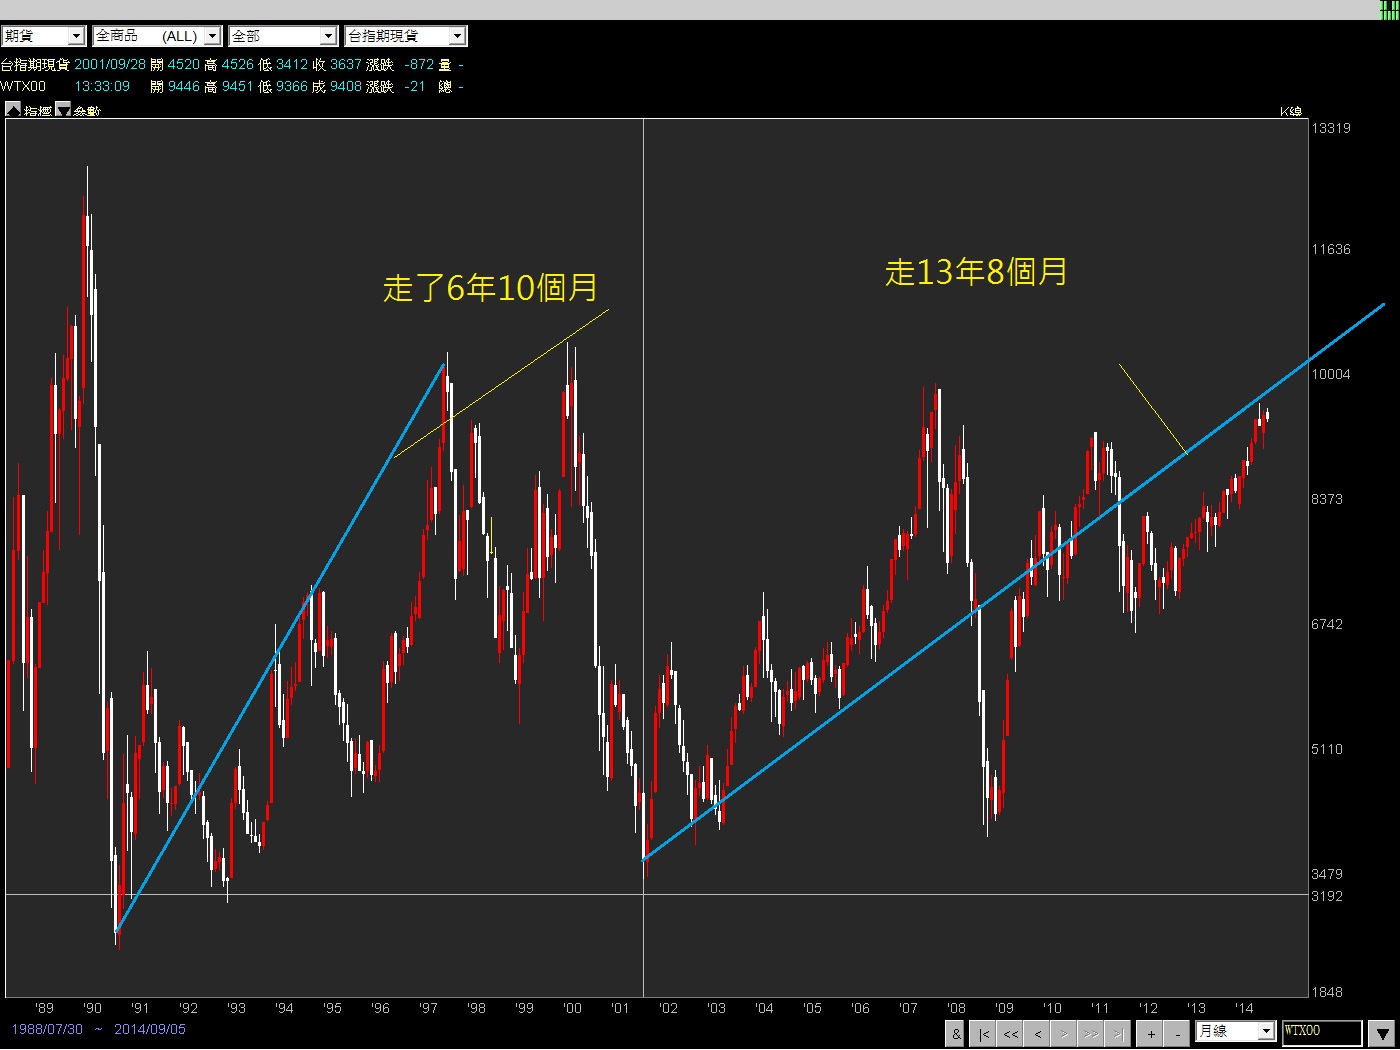Click the down-arrow 參數 parameter icon
The height and width of the screenshot is (1050, 1400).
(62, 109)
